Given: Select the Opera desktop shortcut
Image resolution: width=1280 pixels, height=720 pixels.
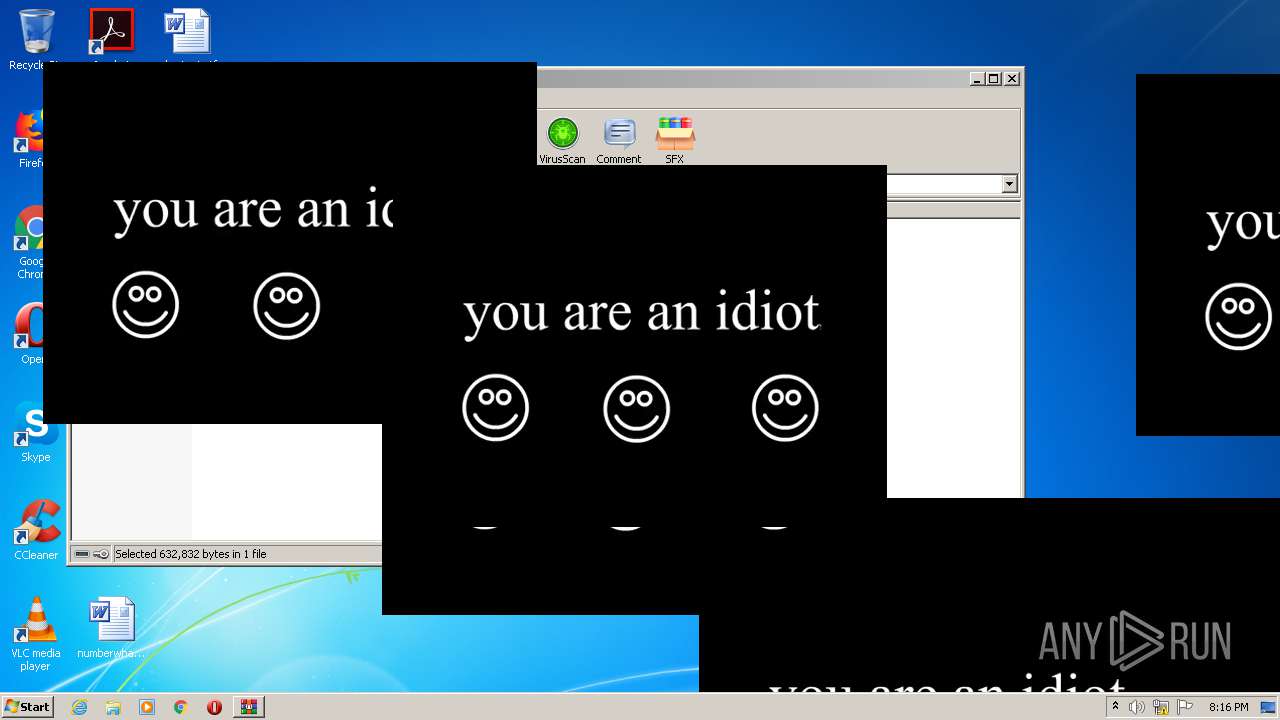Looking at the screenshot, I should [31, 334].
